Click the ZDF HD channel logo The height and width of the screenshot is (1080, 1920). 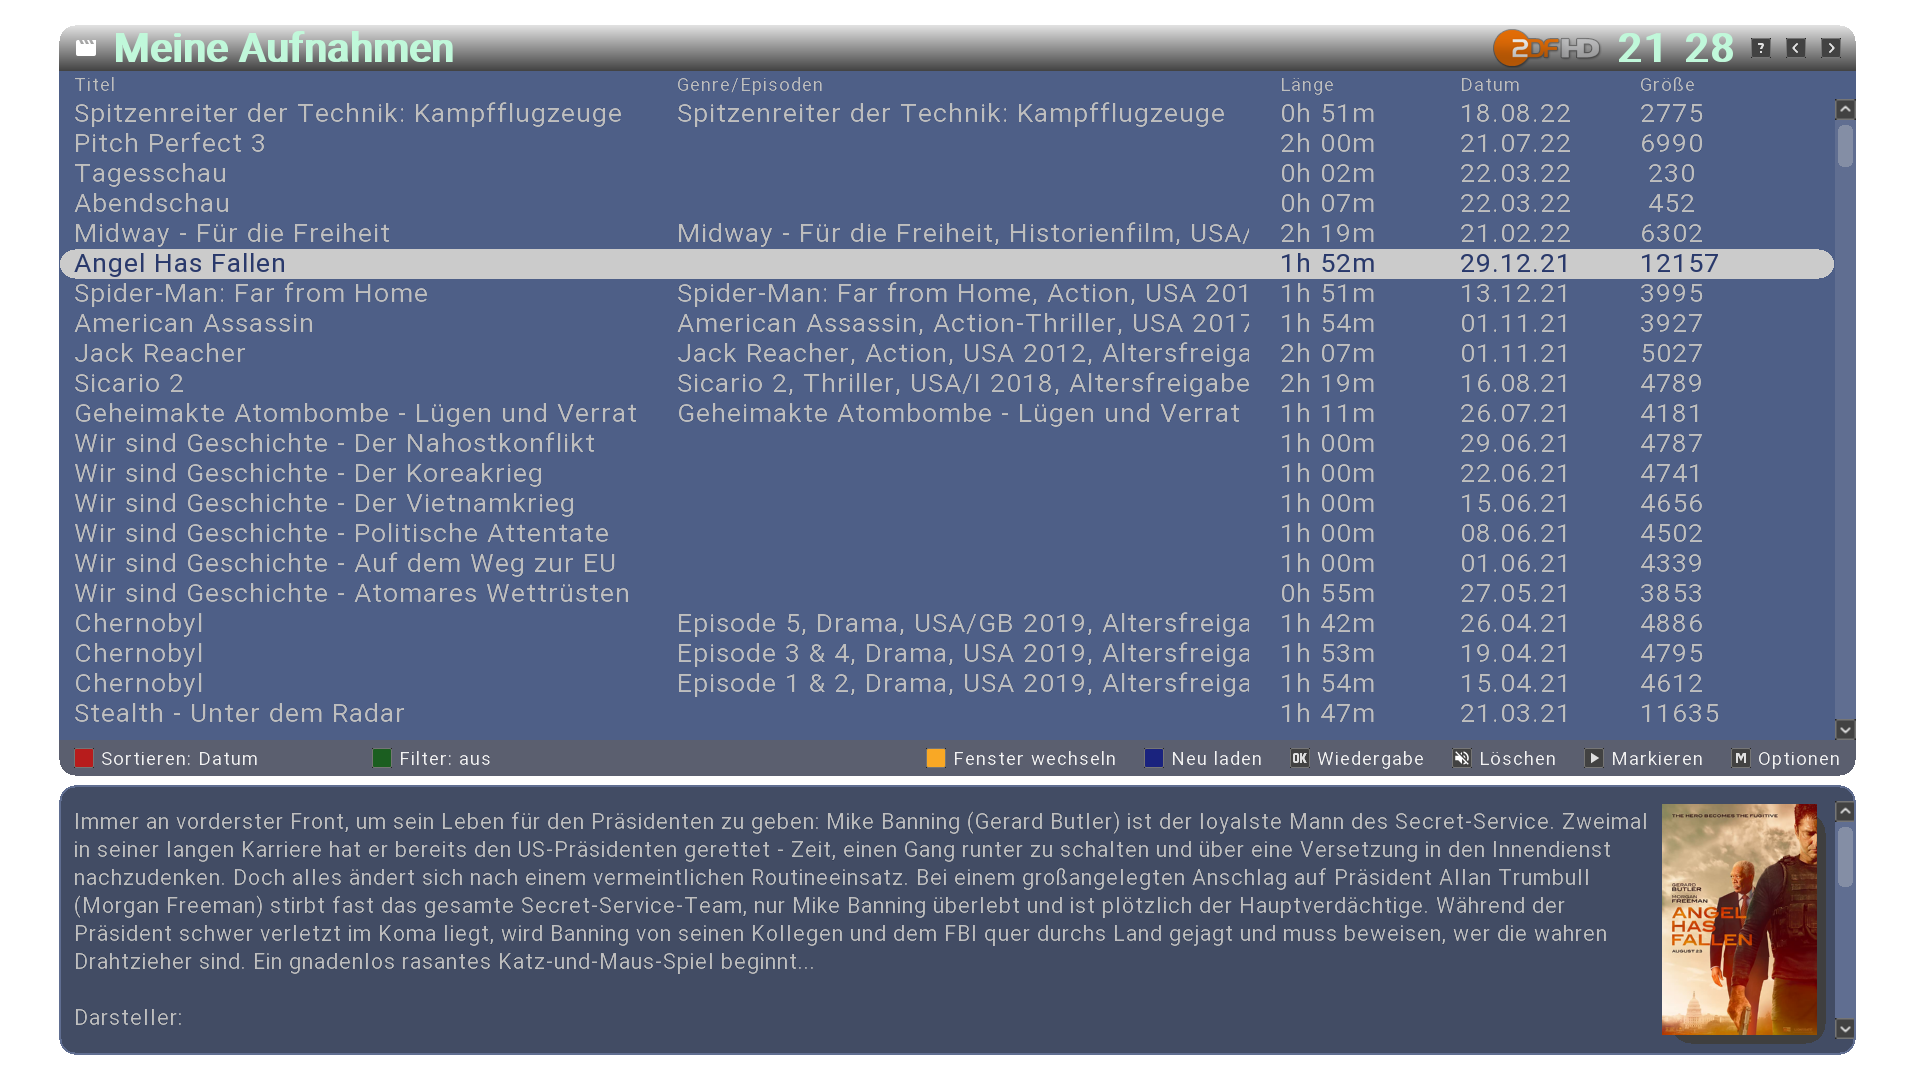1546,48
